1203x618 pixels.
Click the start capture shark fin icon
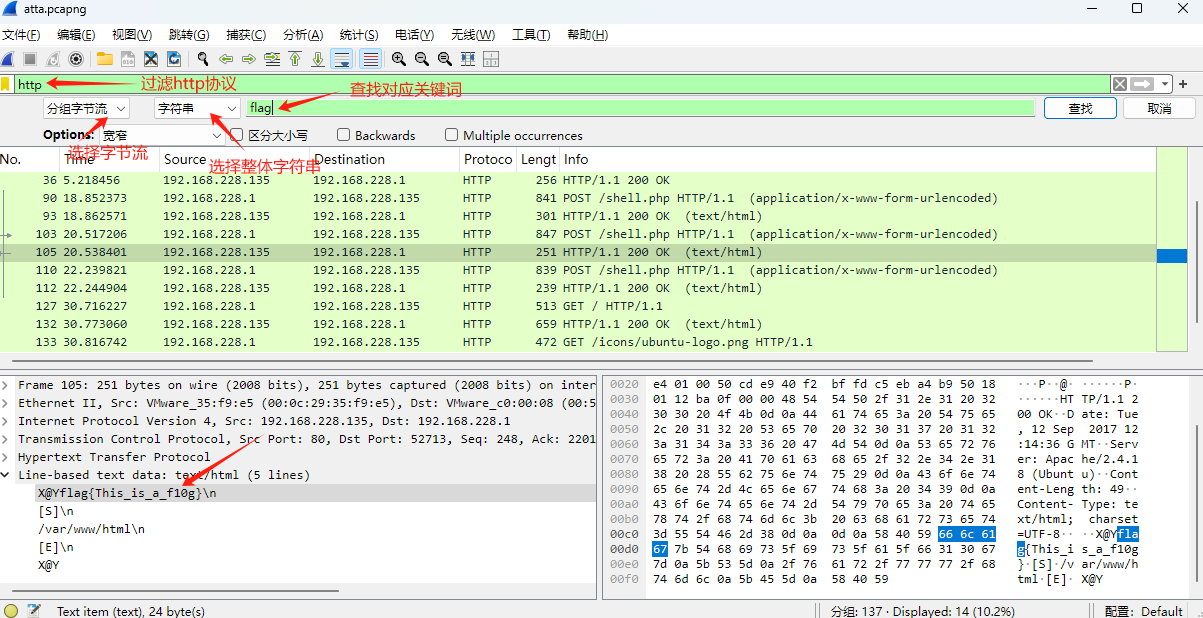click(x=7, y=59)
